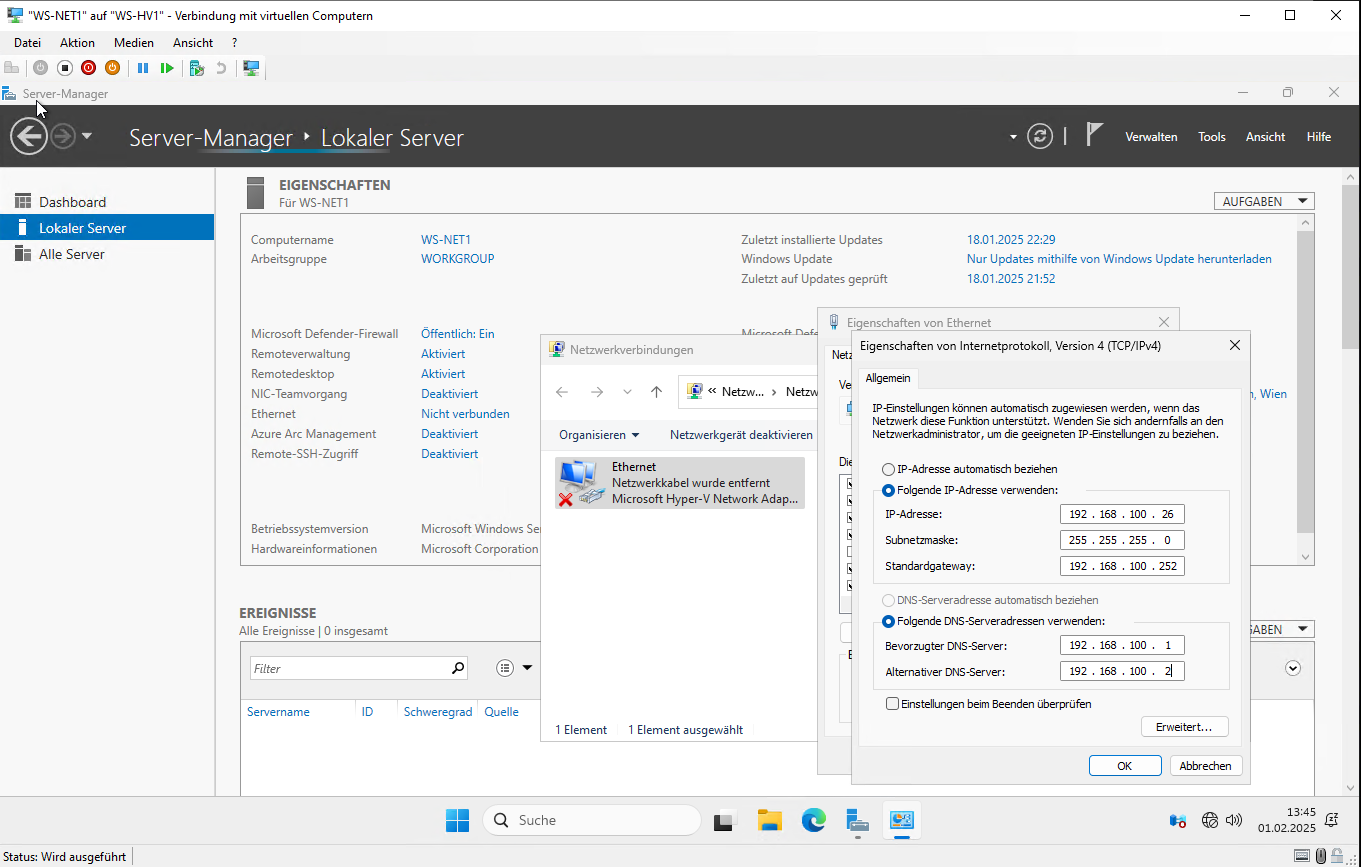Click Server-Manager back arrow button
This screenshot has width=1361, height=867.
point(29,136)
